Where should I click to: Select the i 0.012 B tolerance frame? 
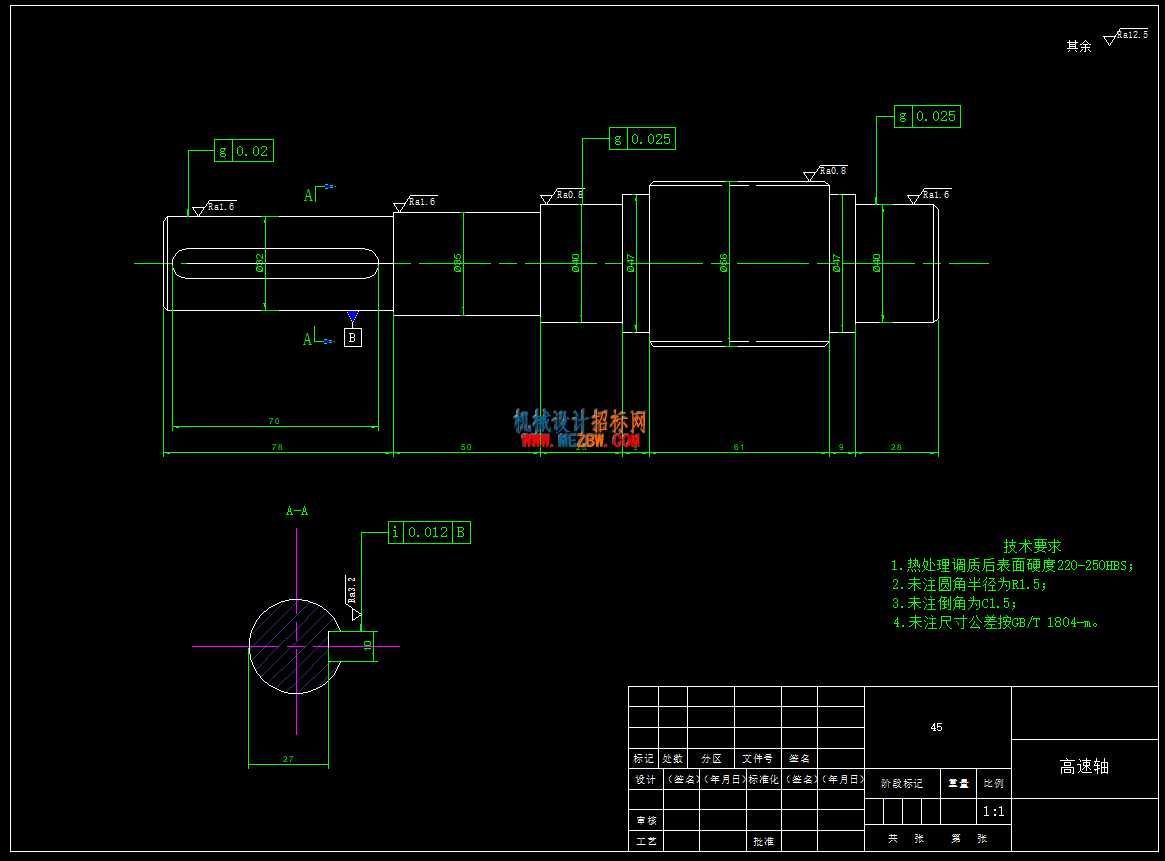pyautogui.click(x=429, y=532)
